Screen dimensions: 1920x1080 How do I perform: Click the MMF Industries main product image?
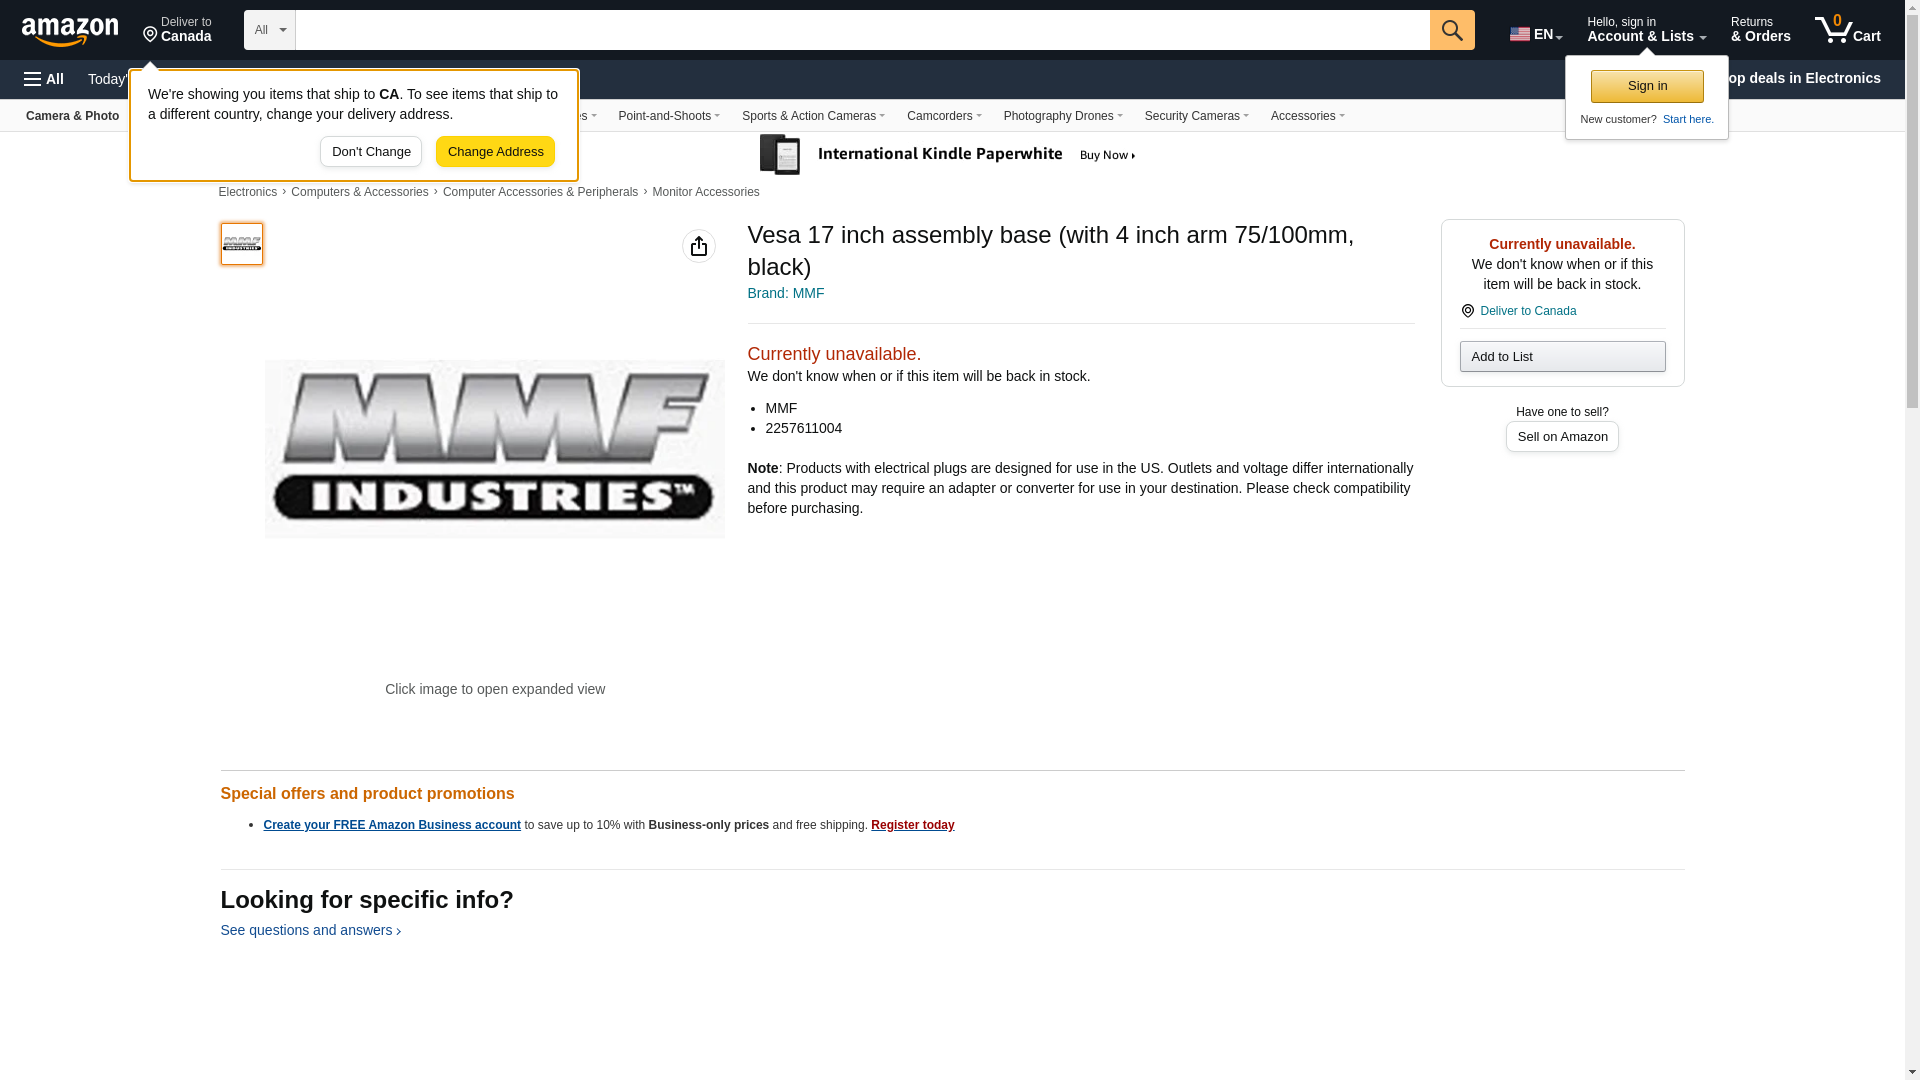(495, 449)
